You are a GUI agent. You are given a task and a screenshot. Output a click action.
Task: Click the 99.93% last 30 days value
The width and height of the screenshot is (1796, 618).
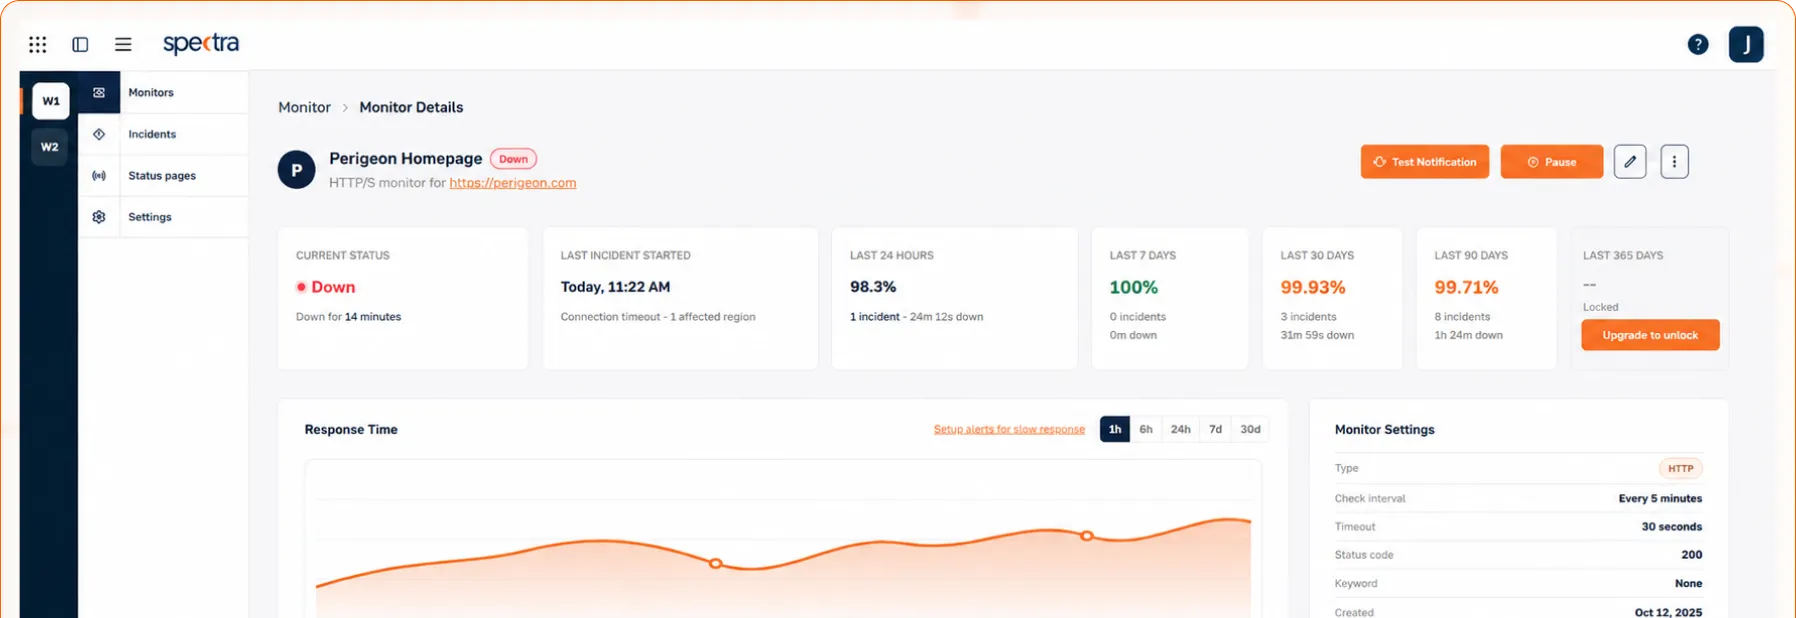click(1313, 288)
